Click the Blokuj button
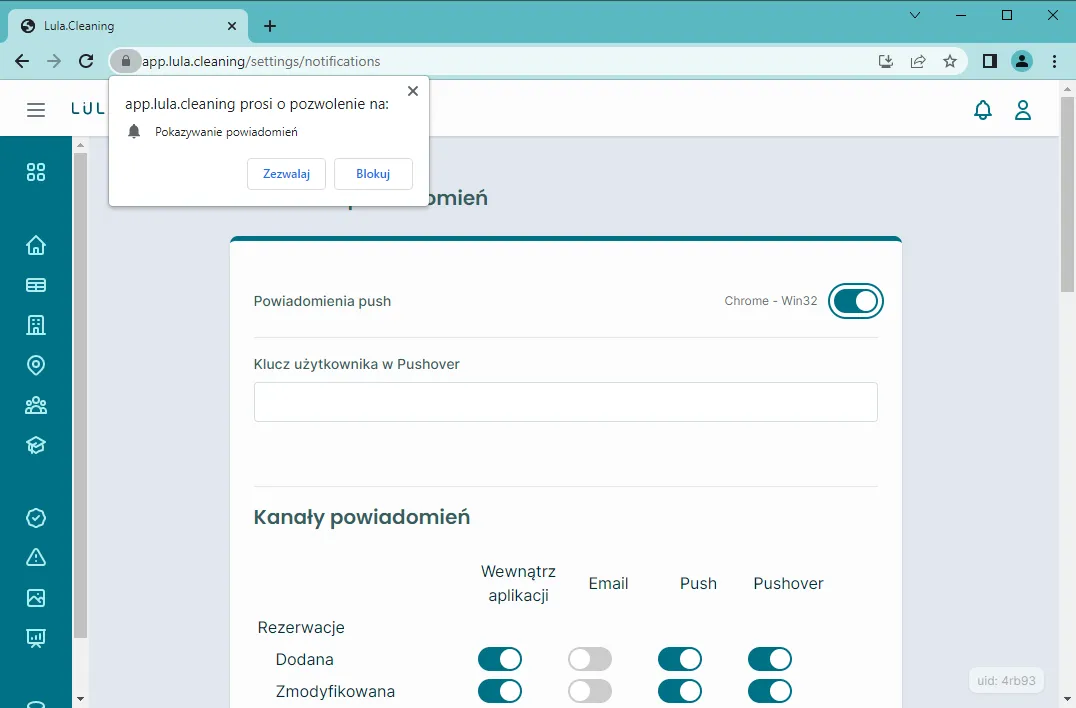Image resolution: width=1076 pixels, height=708 pixels. click(x=373, y=173)
